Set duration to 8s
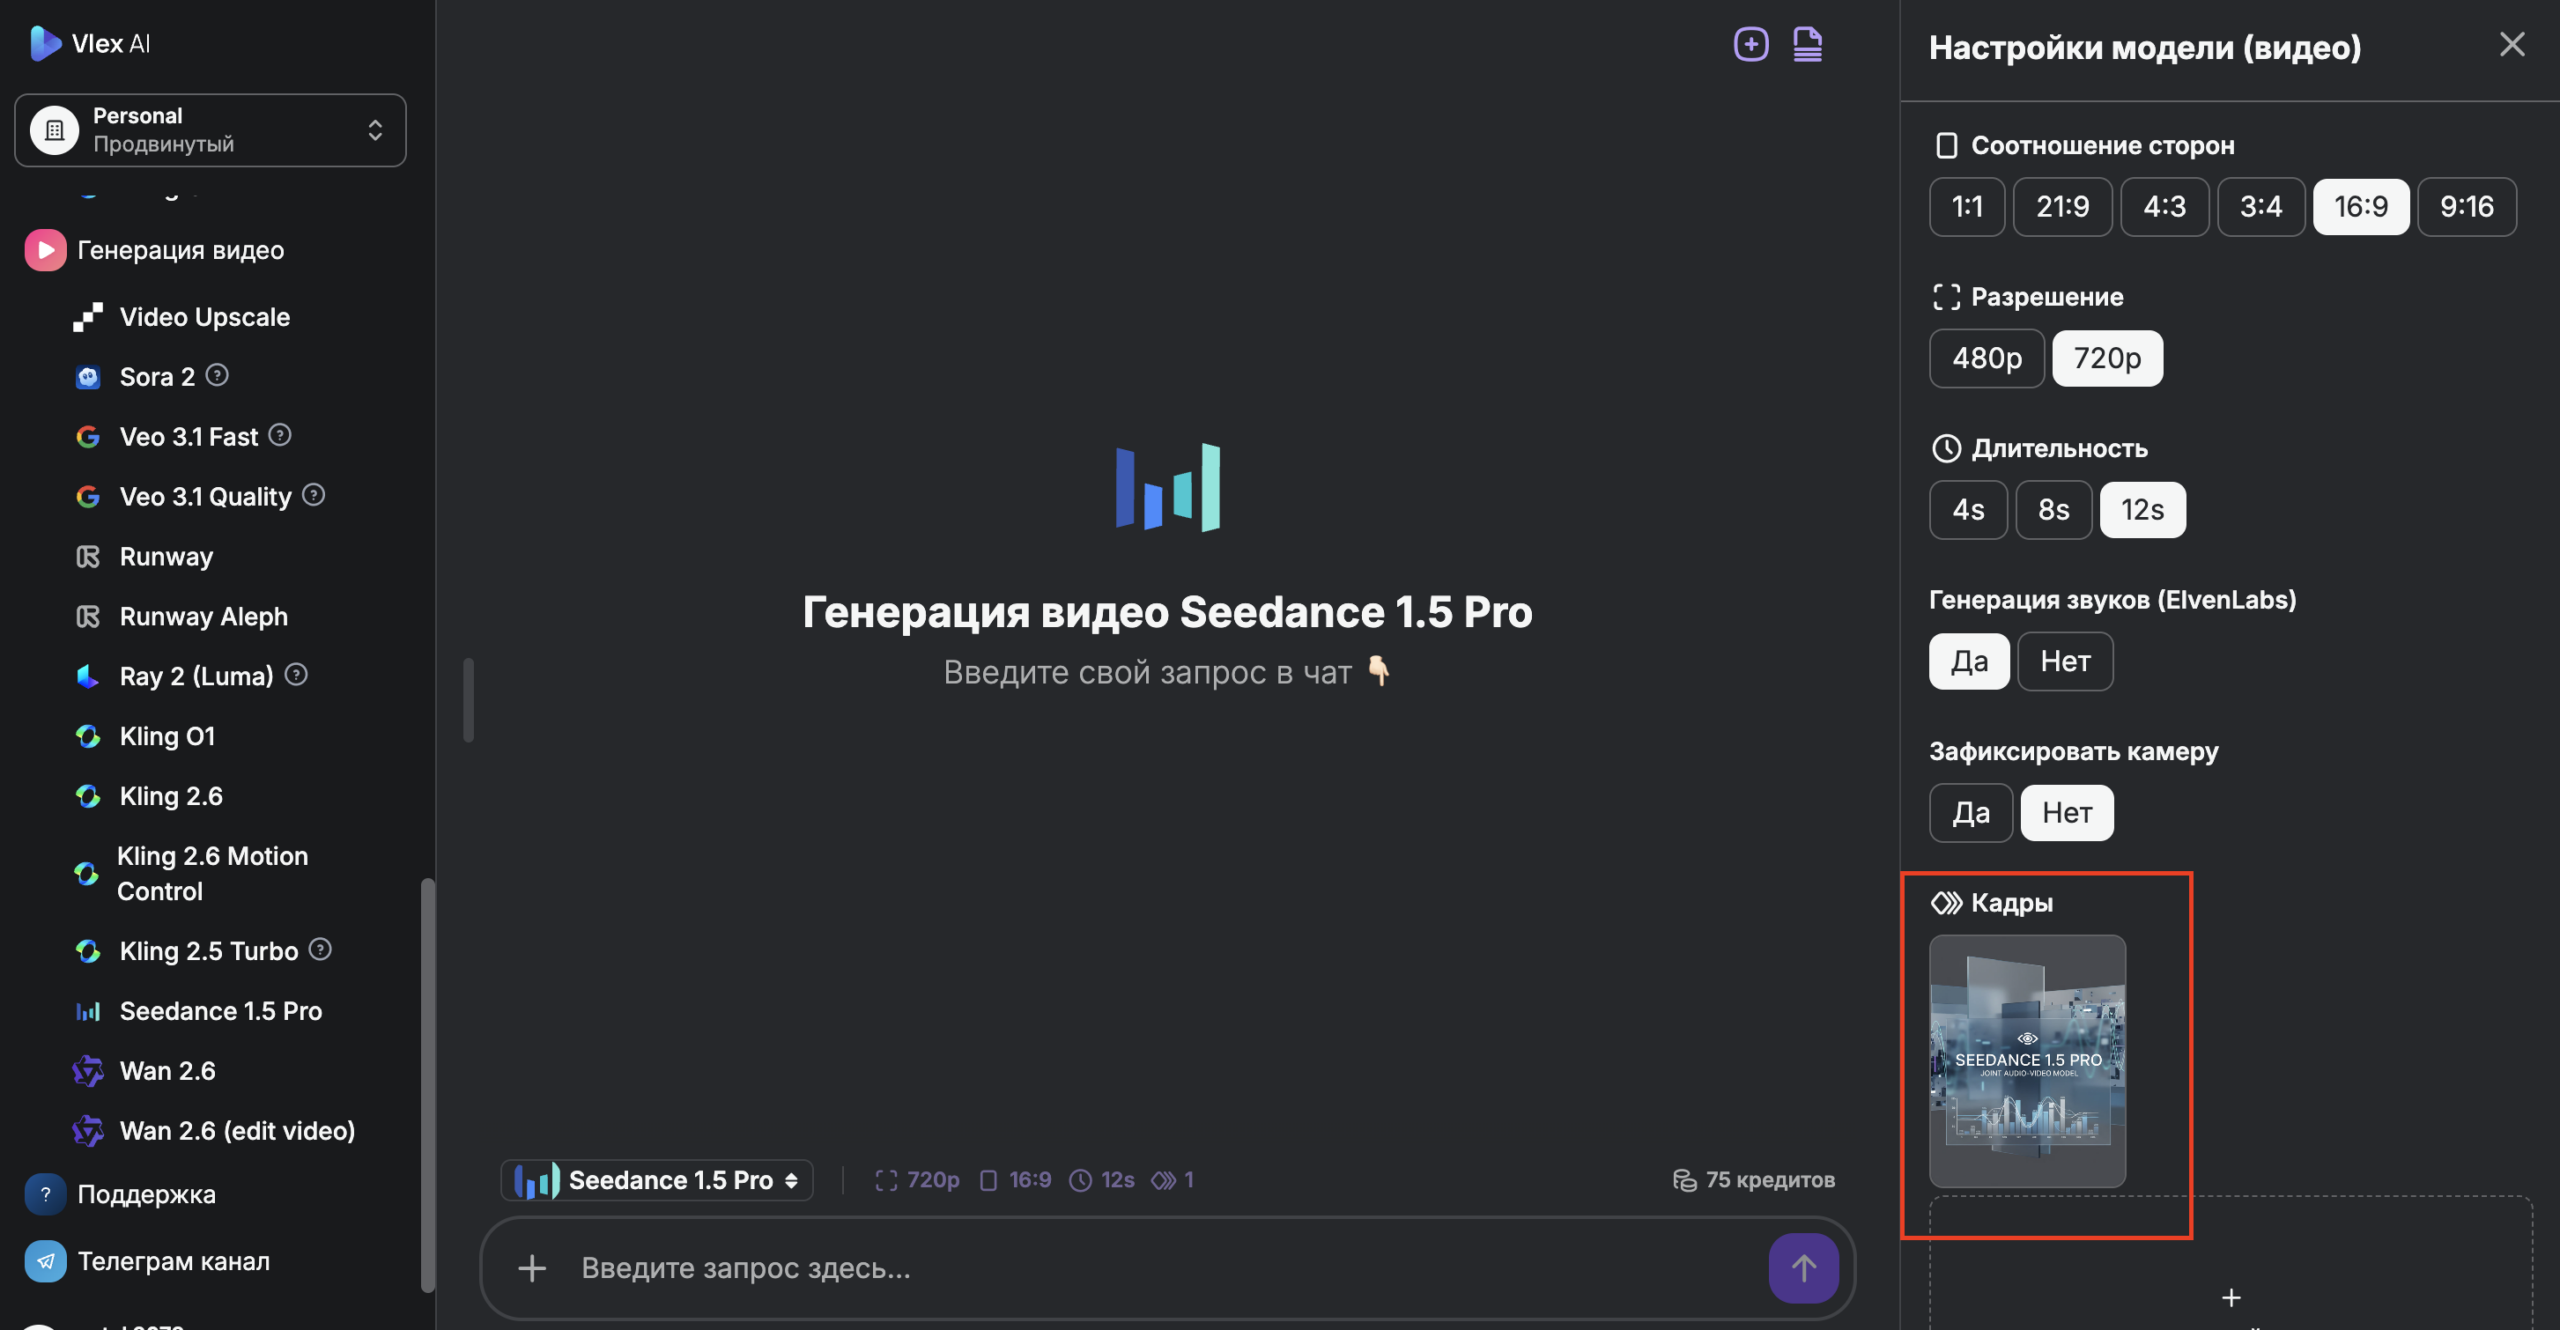The image size is (2560, 1330). tap(2053, 510)
